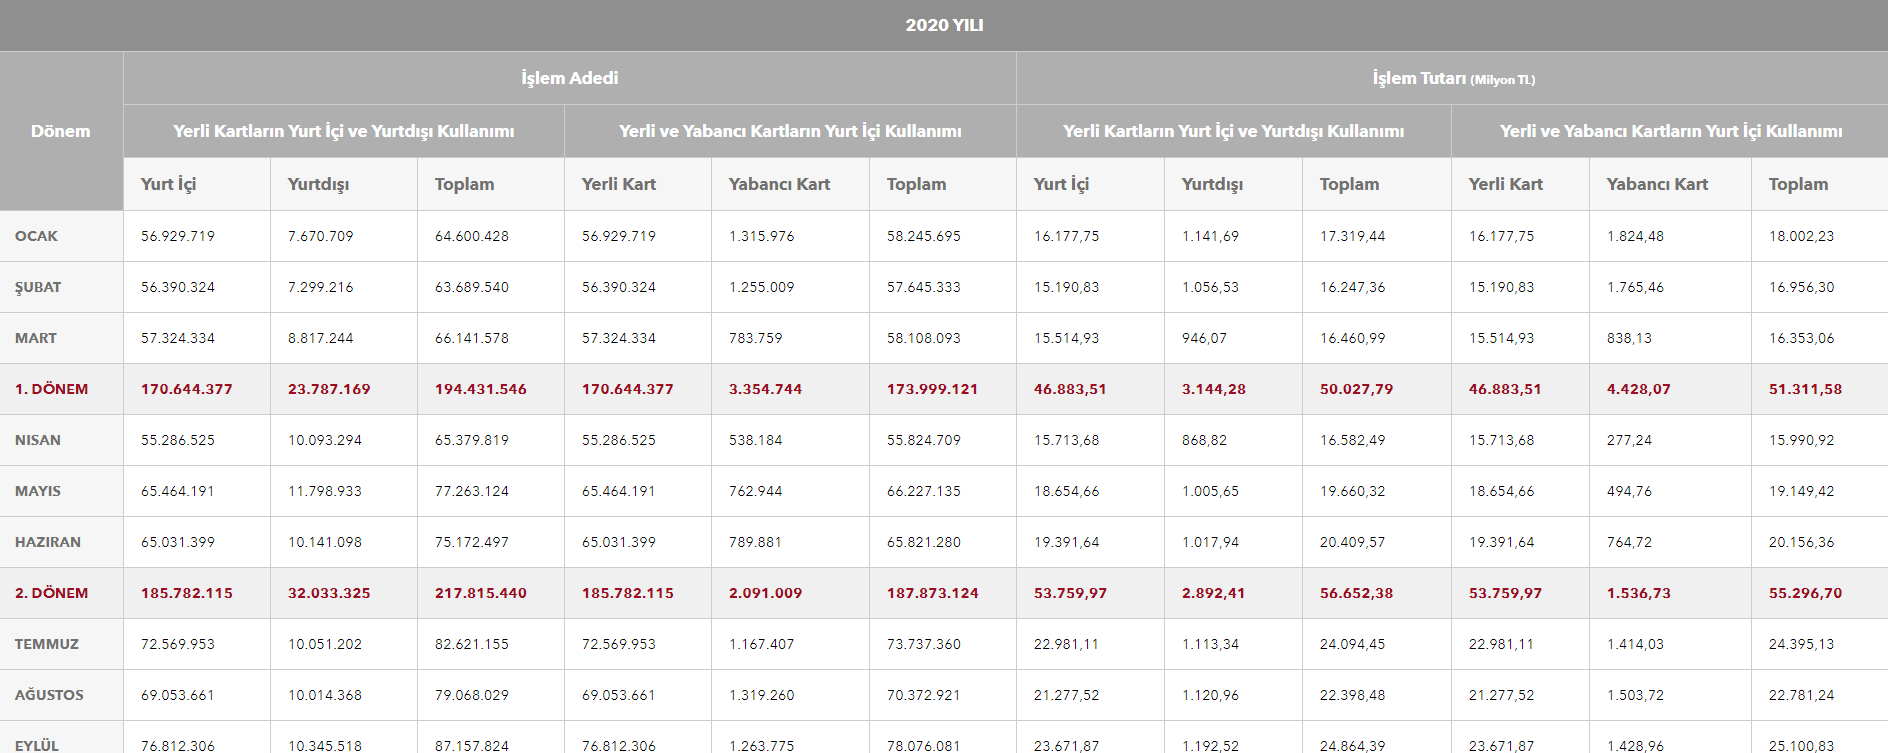Screen dimensions: 1888x753
Task: Click the 1. DÖNEM summary row label
Action: pos(52,389)
